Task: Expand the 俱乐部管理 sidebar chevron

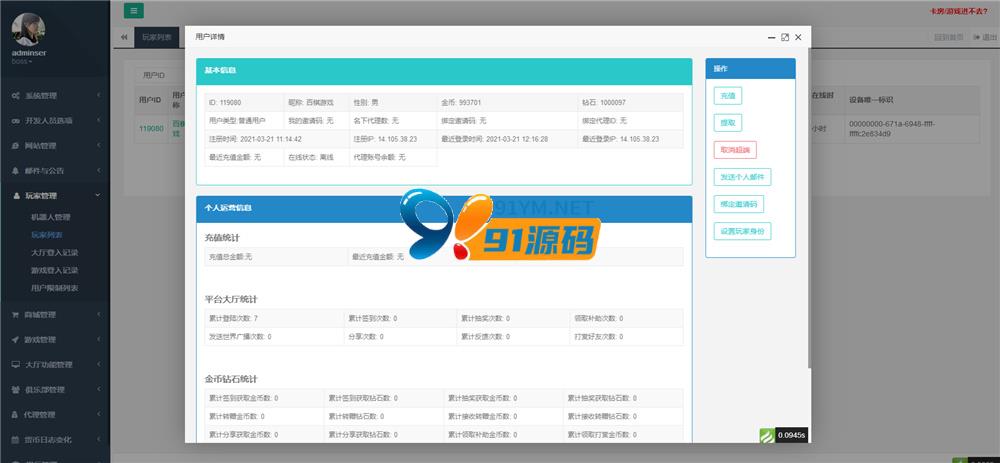Action: [98, 390]
